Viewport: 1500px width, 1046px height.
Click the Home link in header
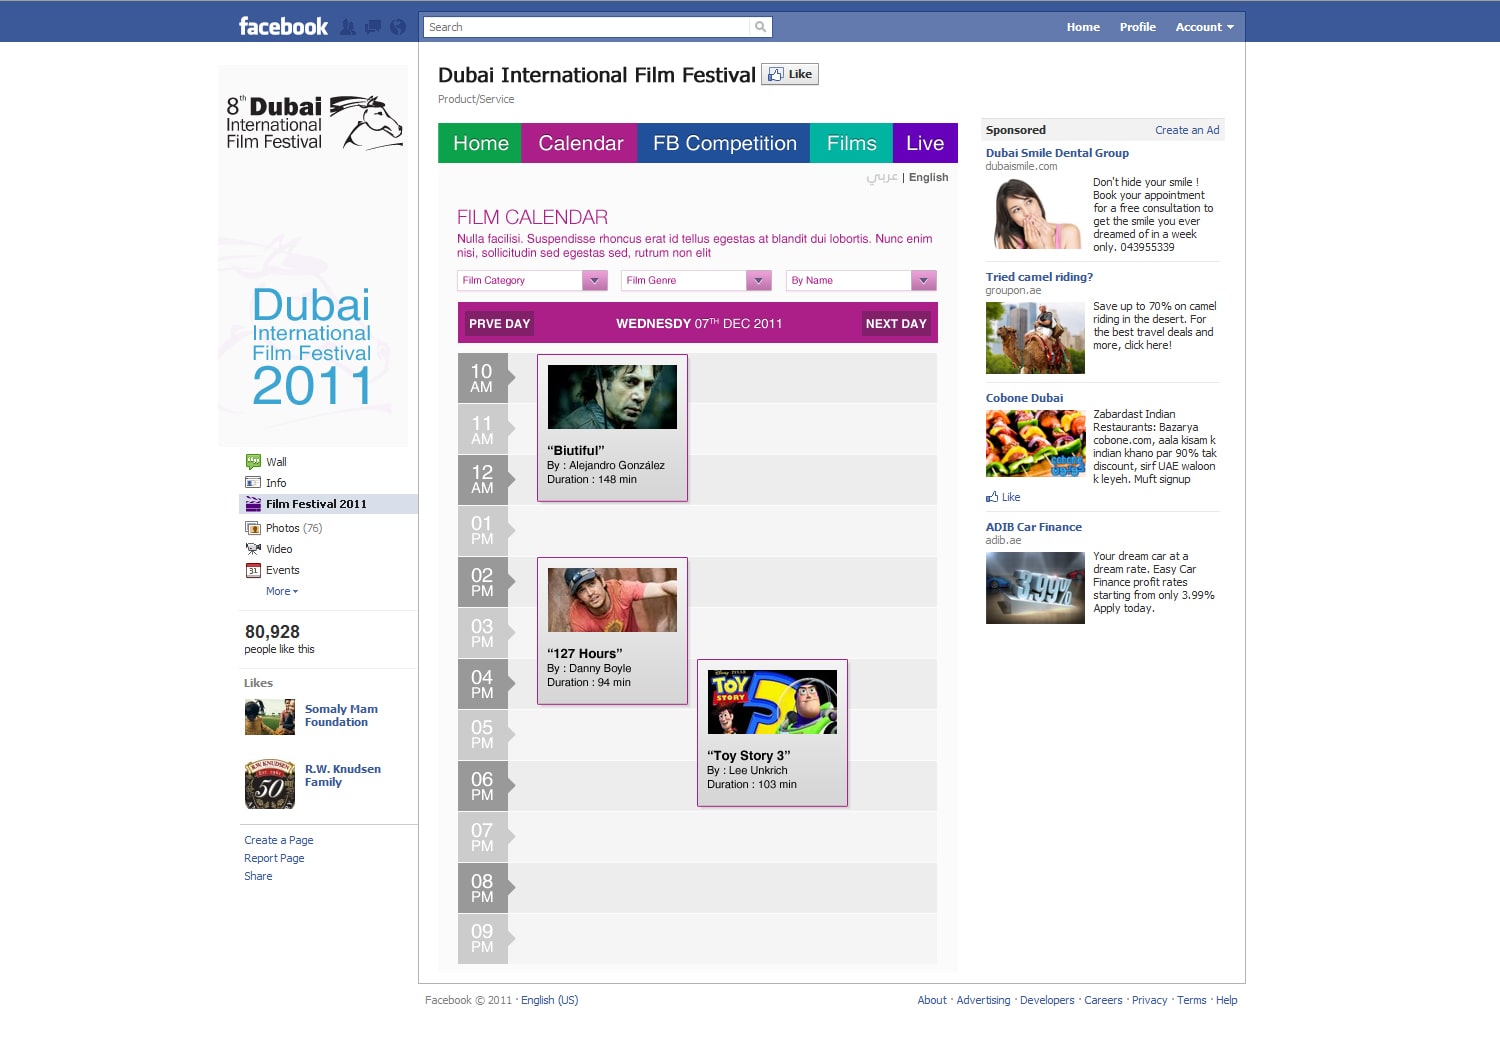[x=1083, y=27]
